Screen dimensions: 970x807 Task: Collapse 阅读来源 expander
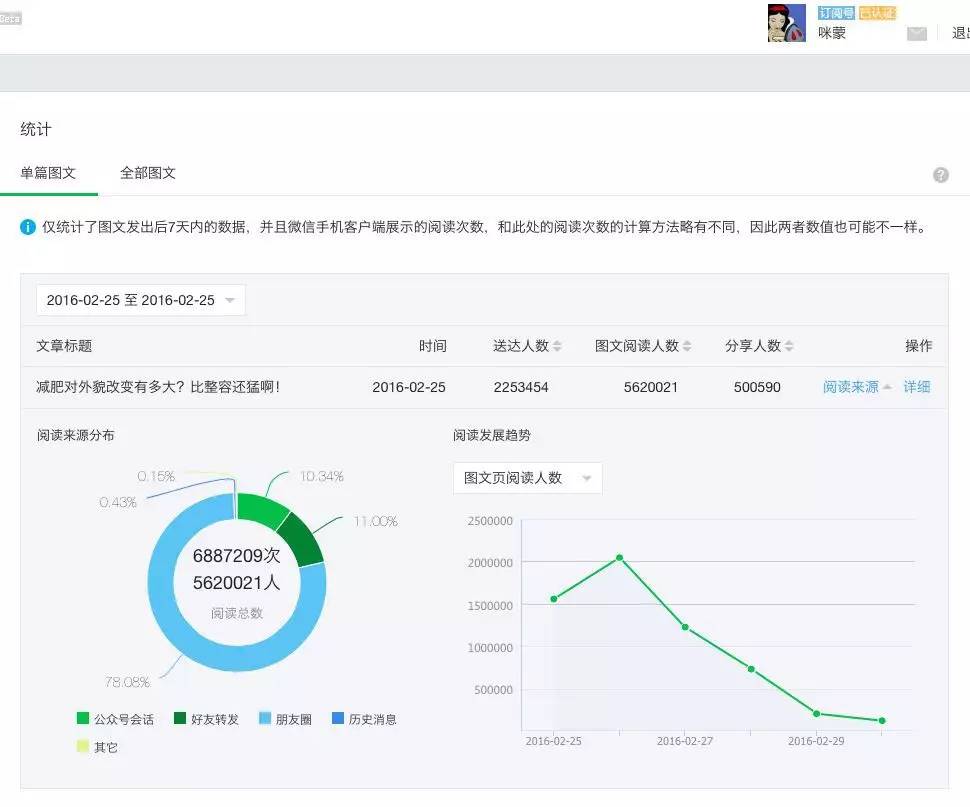[857, 387]
